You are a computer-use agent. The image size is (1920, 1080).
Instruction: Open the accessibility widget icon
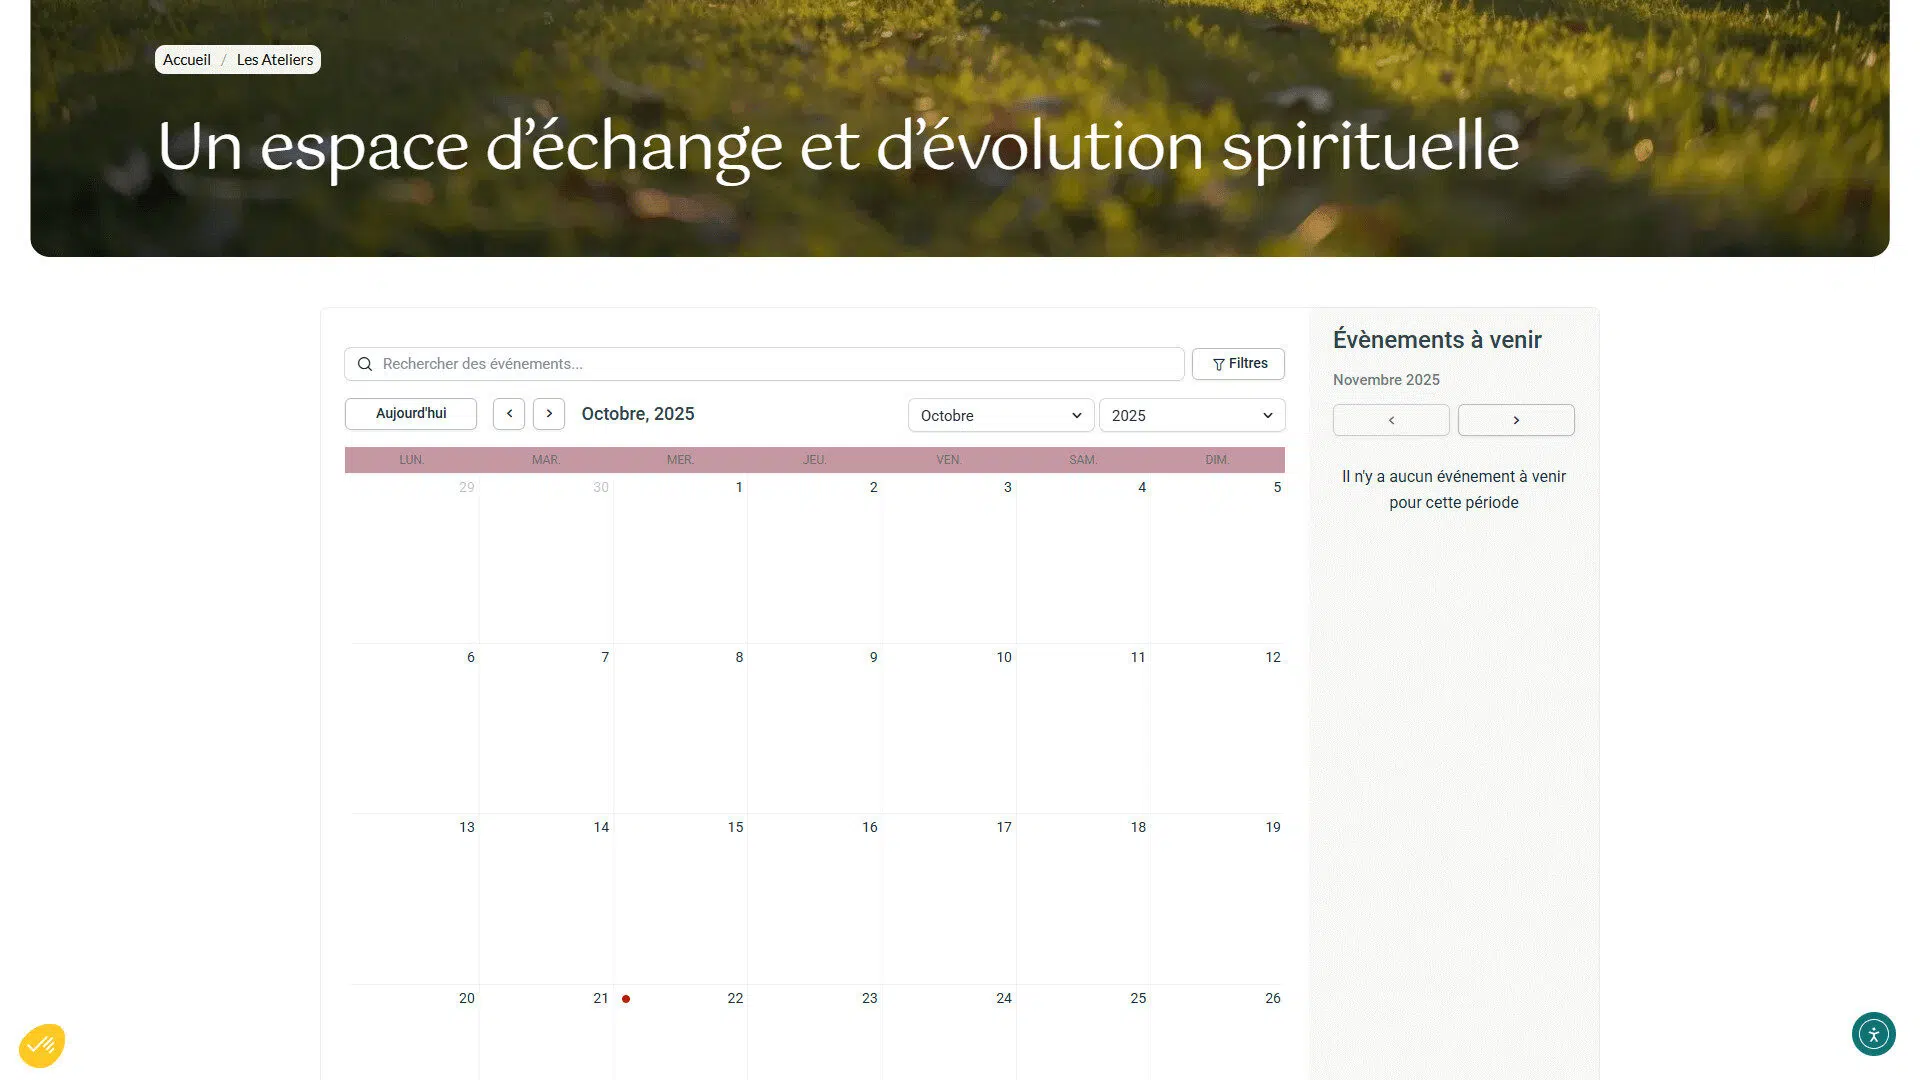click(x=1873, y=1034)
